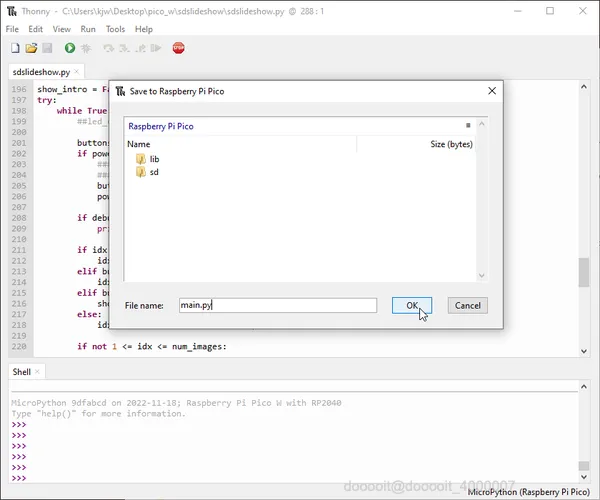The width and height of the screenshot is (600, 500).
Task: Click the Cancel button in save dialog
Action: (x=468, y=305)
